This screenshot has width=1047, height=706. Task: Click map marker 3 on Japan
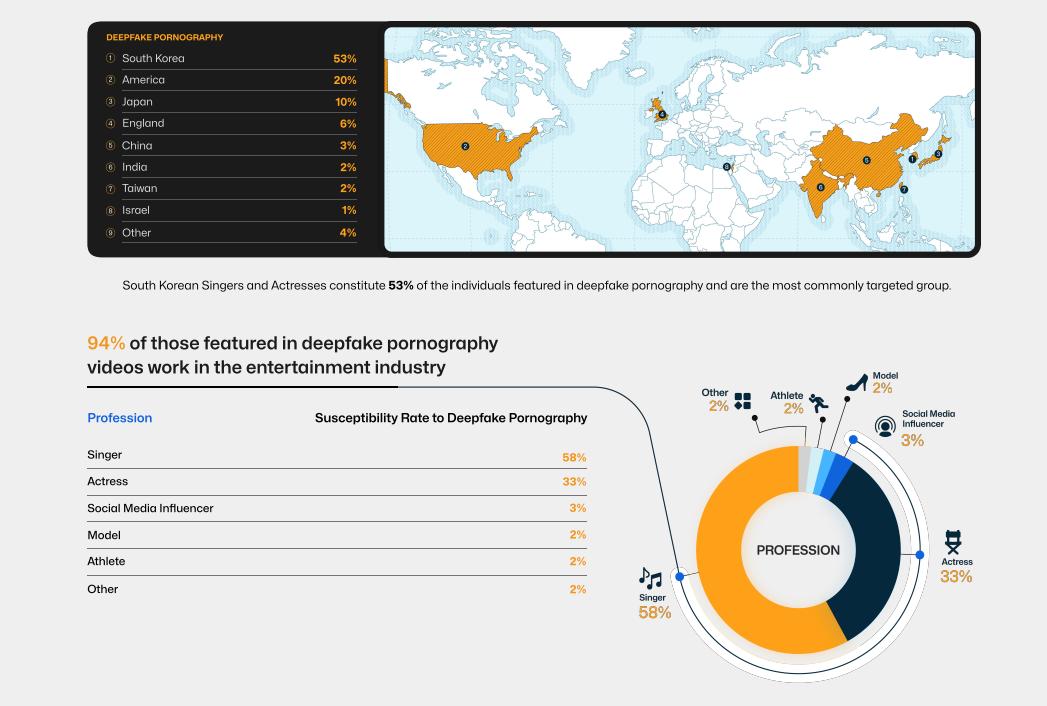pyautogui.click(x=937, y=154)
